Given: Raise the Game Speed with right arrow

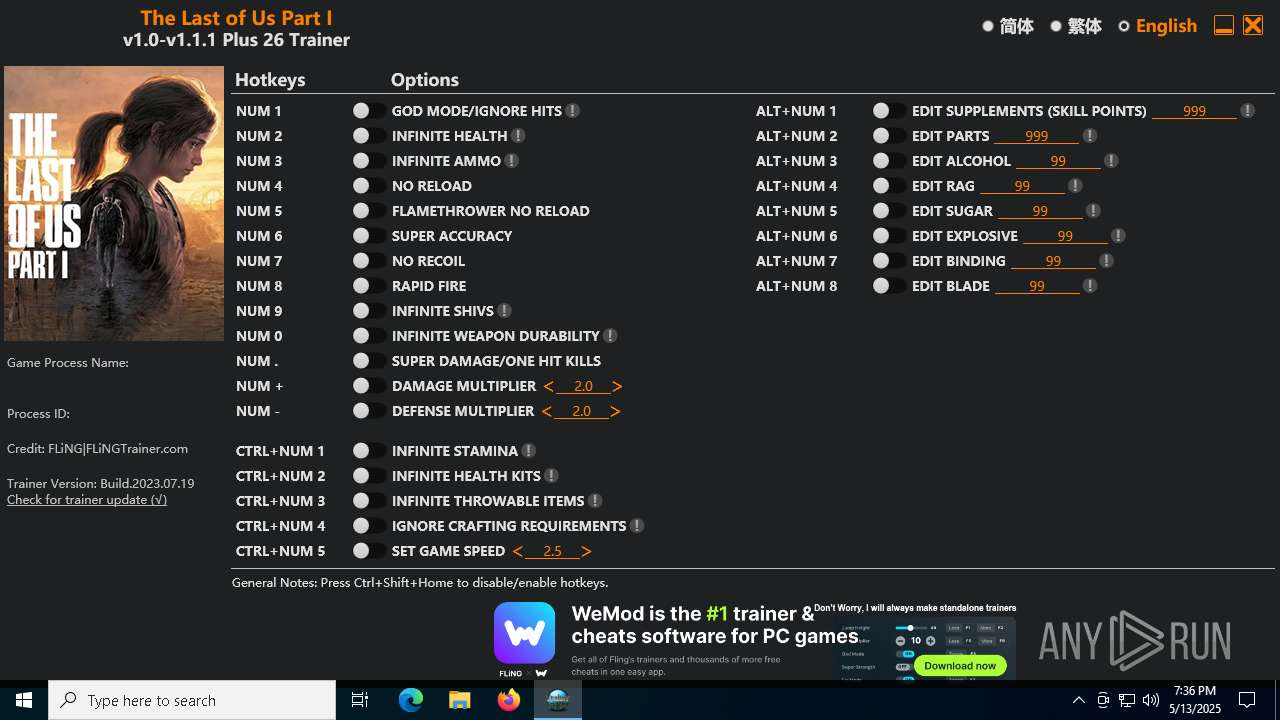Looking at the screenshot, I should click(586, 551).
